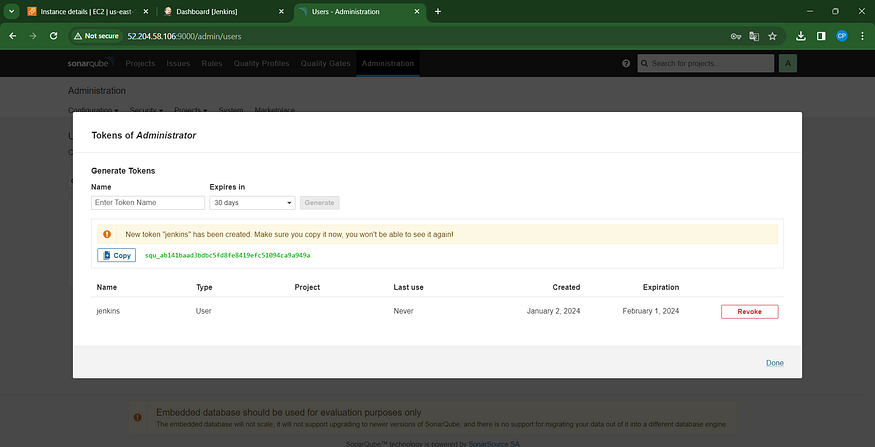Click the SonarQube help question icon
Screen dimensions: 875x447
coord(626,64)
